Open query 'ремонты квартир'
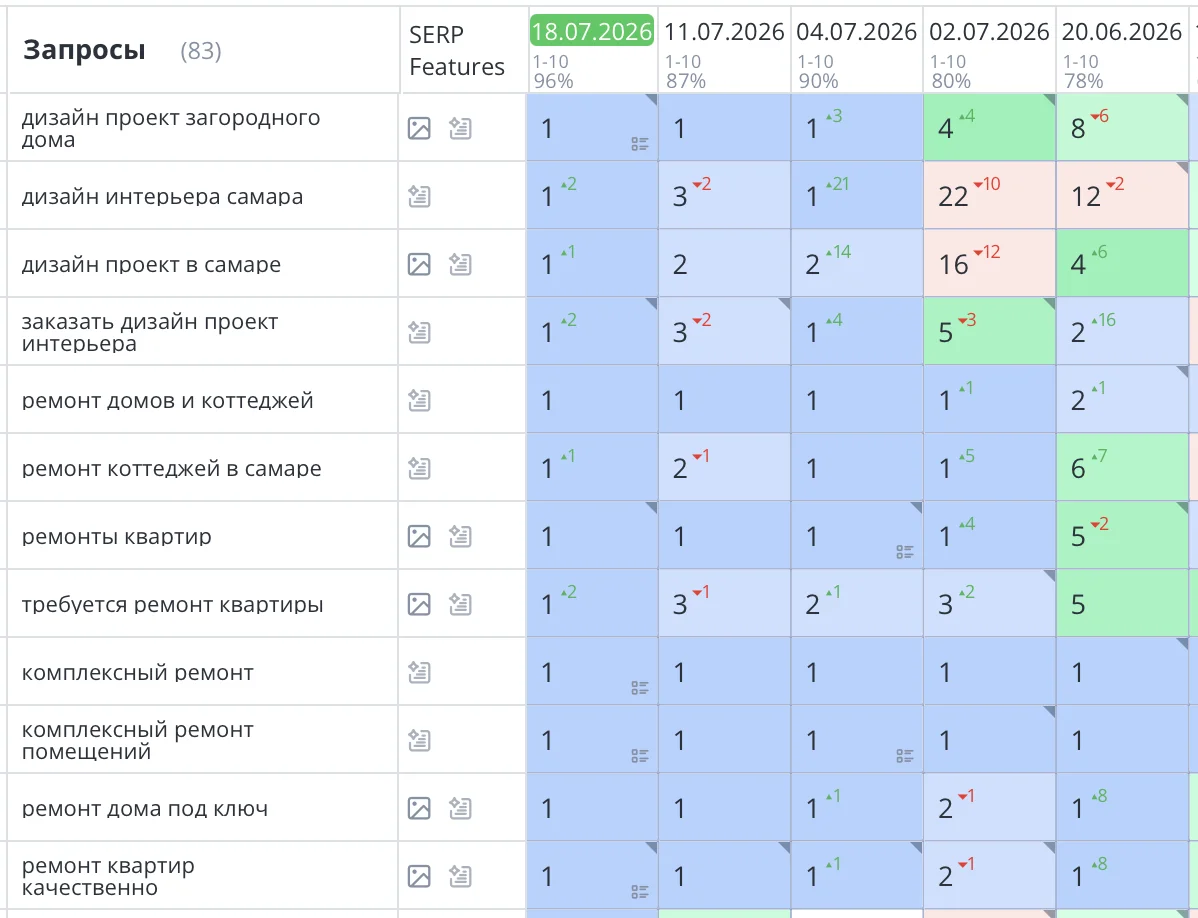The image size is (1198, 918). (116, 536)
